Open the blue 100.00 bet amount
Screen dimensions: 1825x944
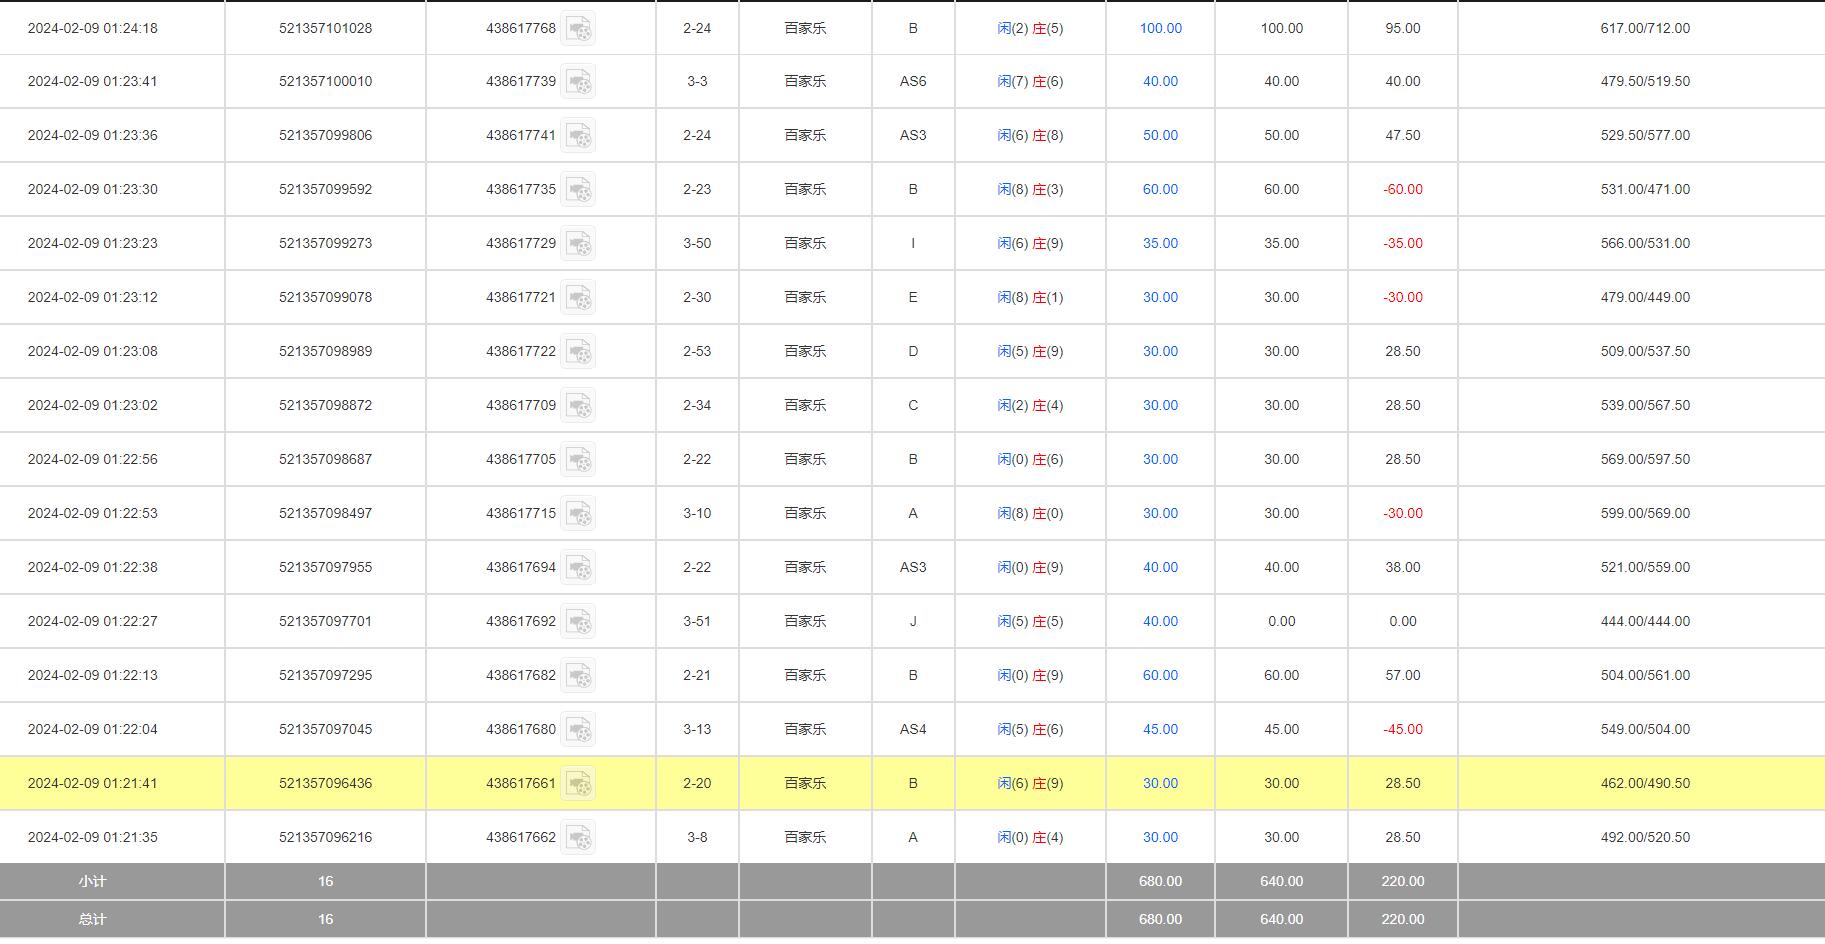coord(1161,28)
